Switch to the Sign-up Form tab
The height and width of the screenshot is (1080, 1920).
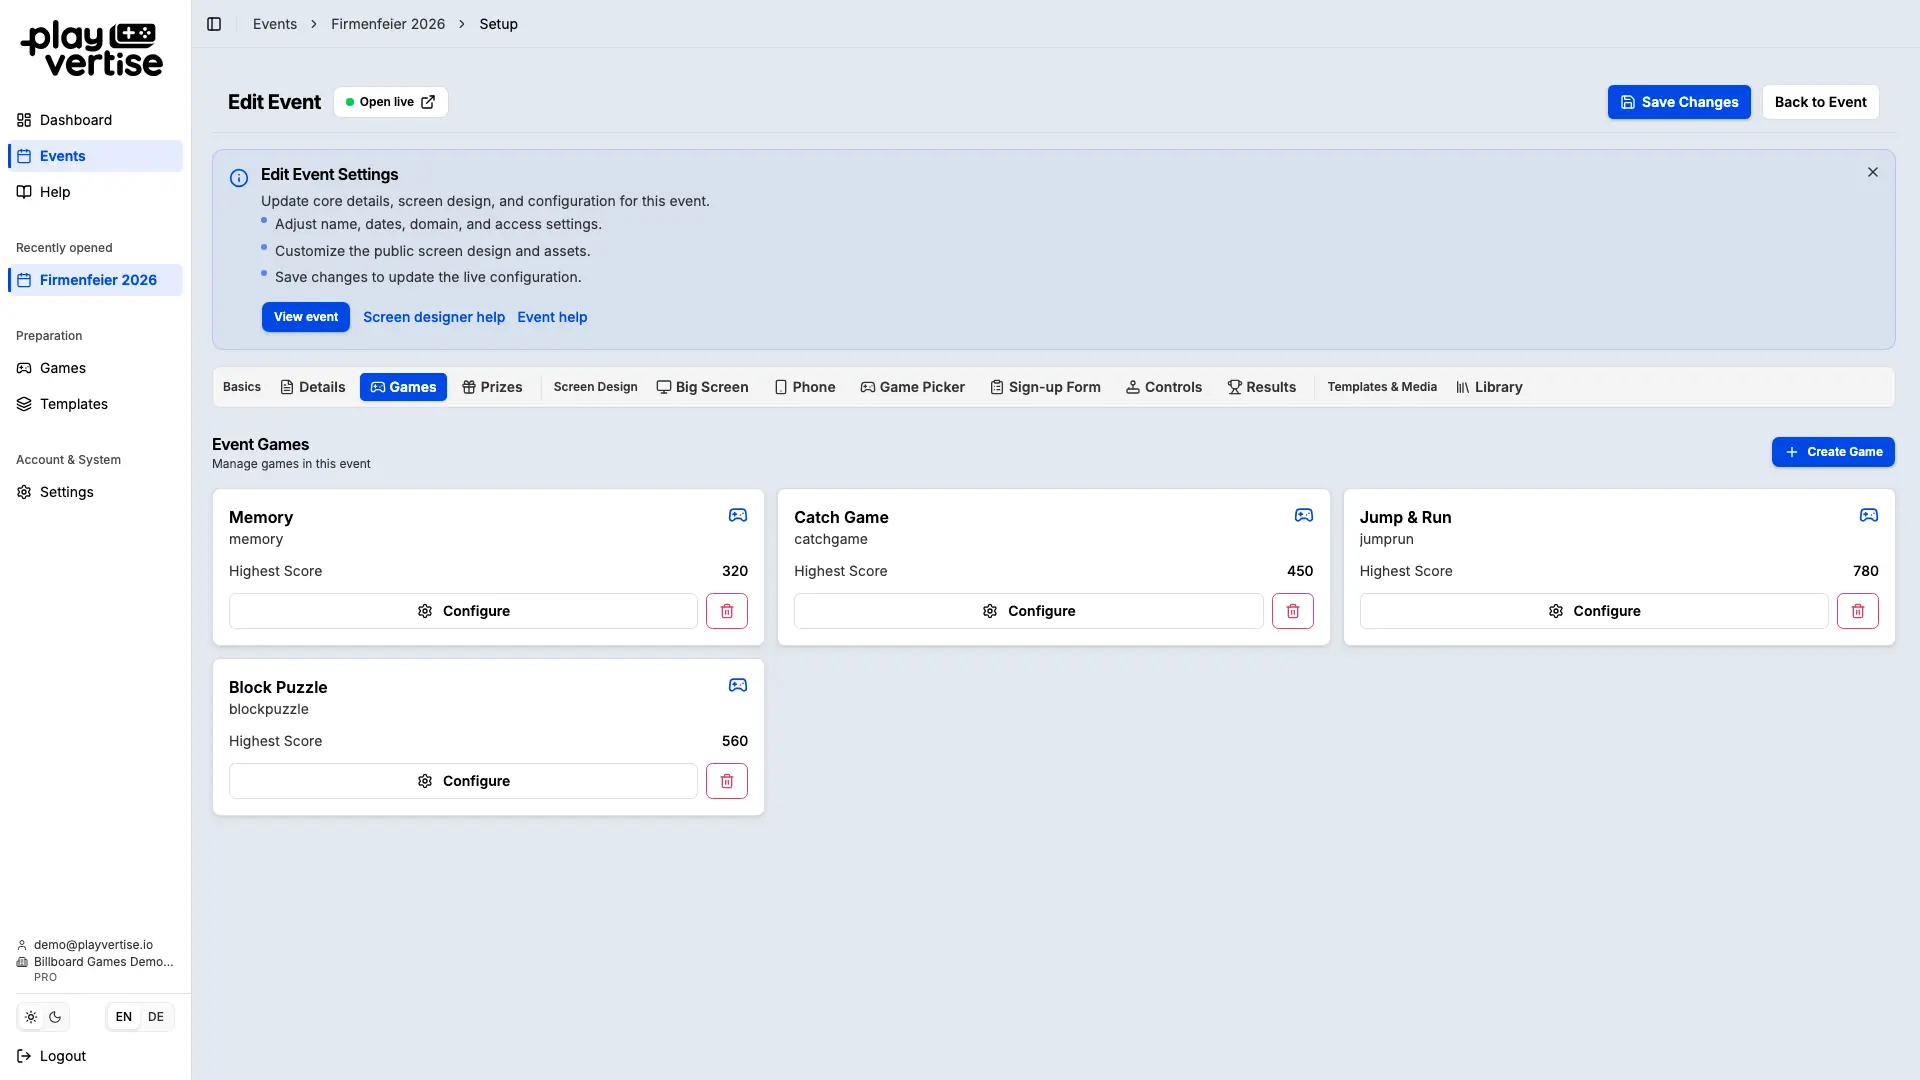[1045, 387]
